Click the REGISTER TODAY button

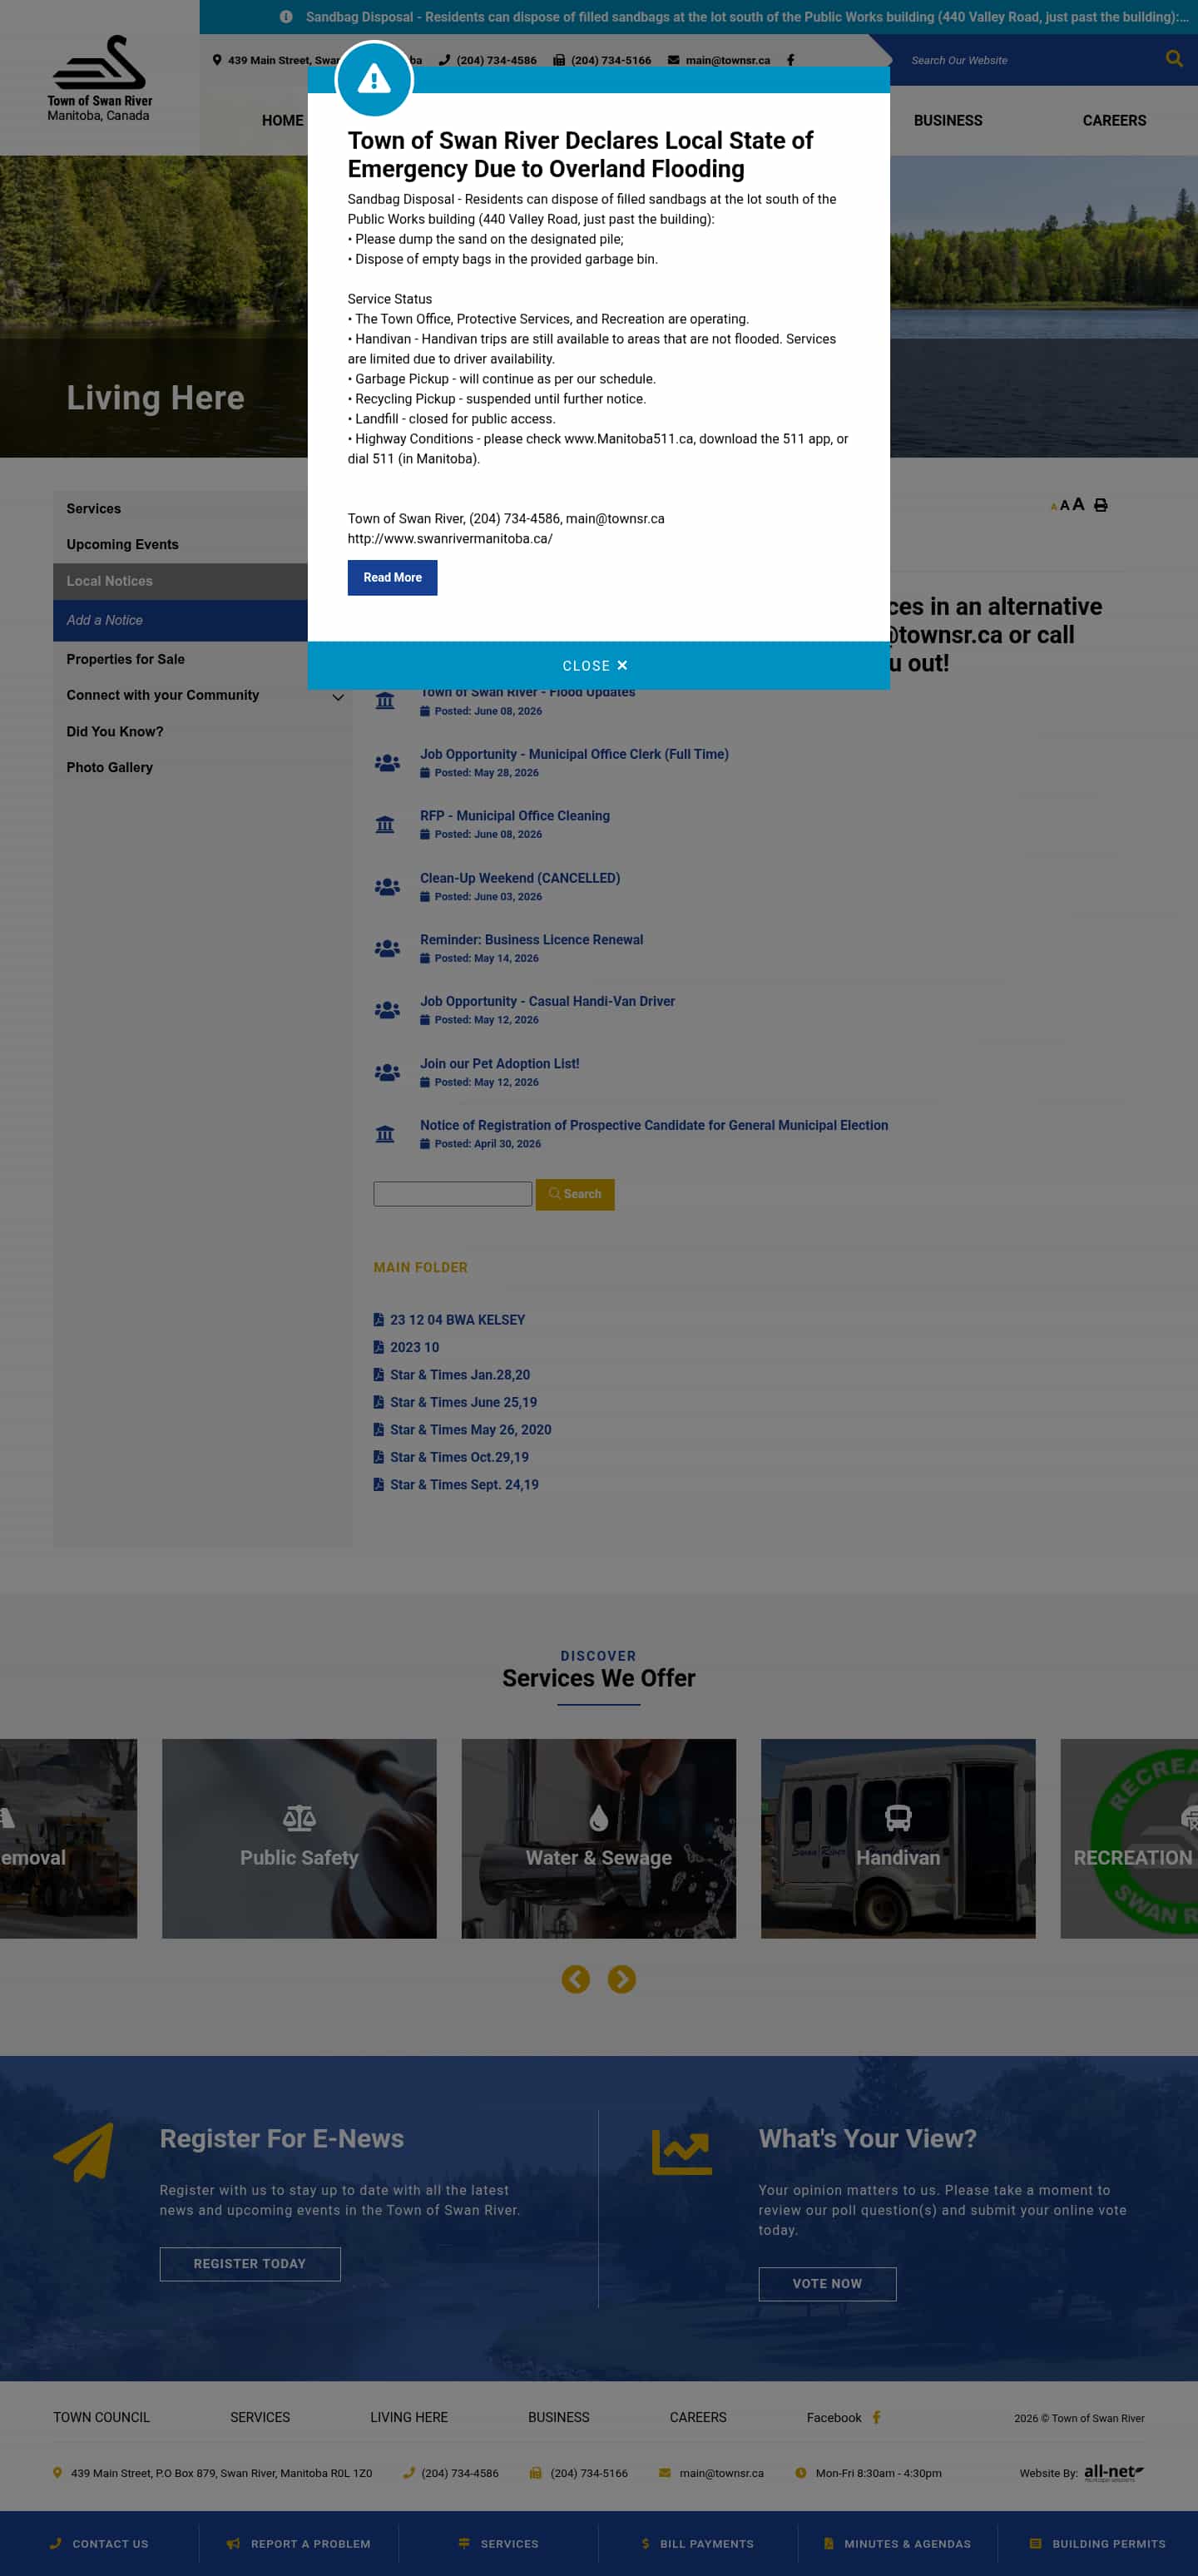pos(250,2264)
